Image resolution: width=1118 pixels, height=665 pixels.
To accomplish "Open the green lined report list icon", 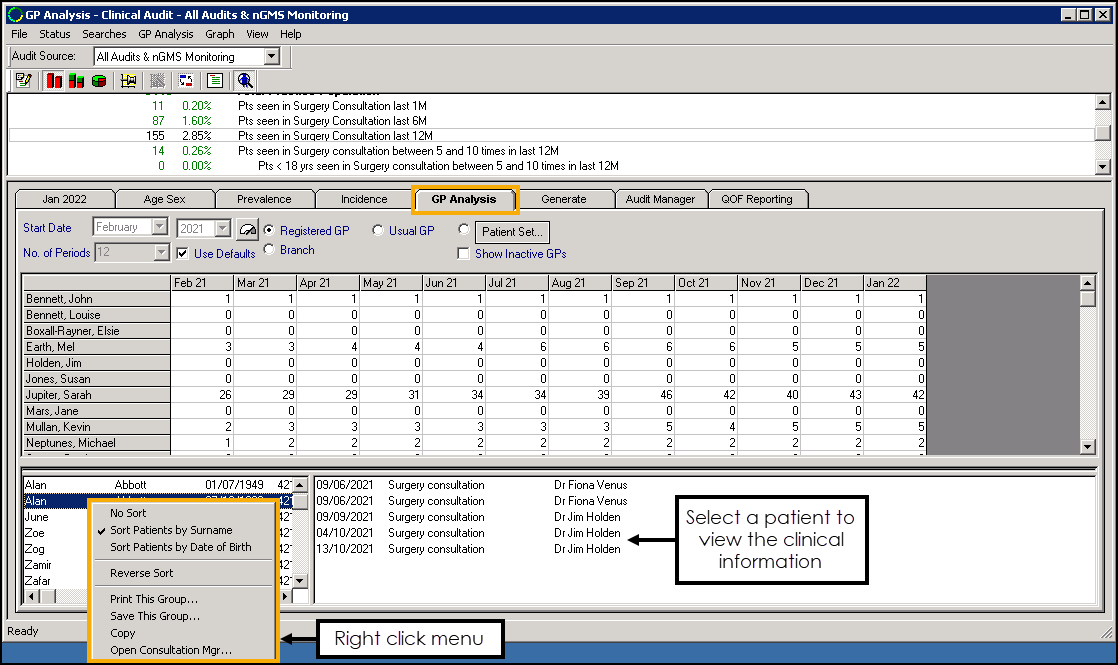I will [x=214, y=81].
